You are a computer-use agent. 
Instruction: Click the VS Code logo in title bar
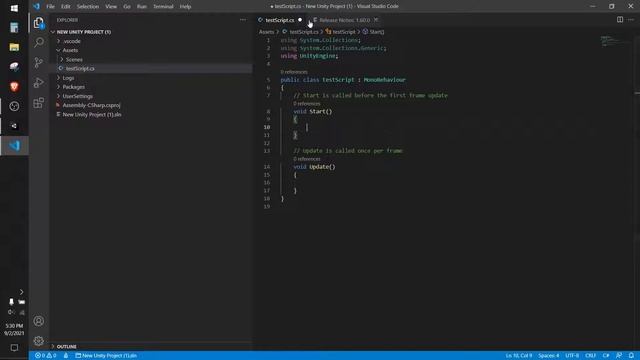pos(36,6)
